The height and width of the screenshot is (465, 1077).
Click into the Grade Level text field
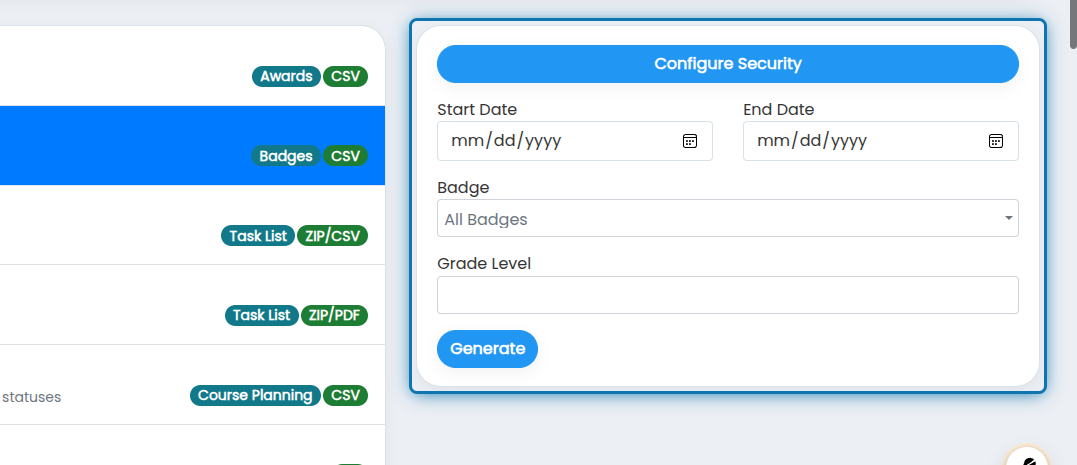(727, 295)
